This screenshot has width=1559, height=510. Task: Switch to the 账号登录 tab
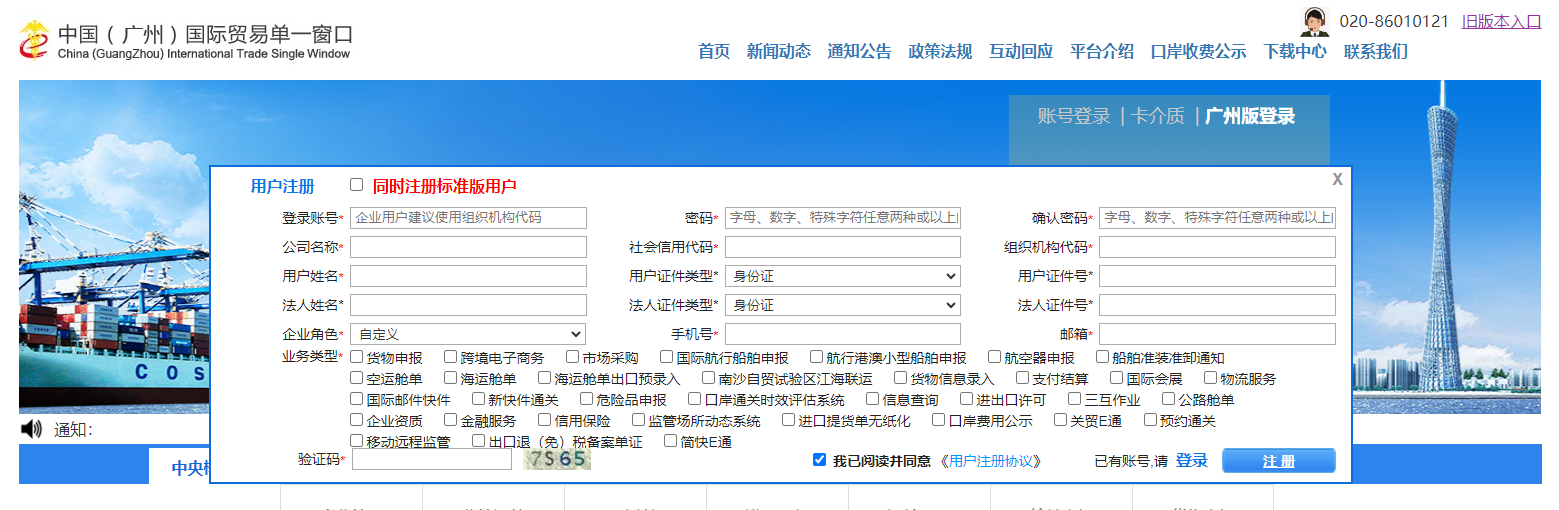coord(1073,116)
